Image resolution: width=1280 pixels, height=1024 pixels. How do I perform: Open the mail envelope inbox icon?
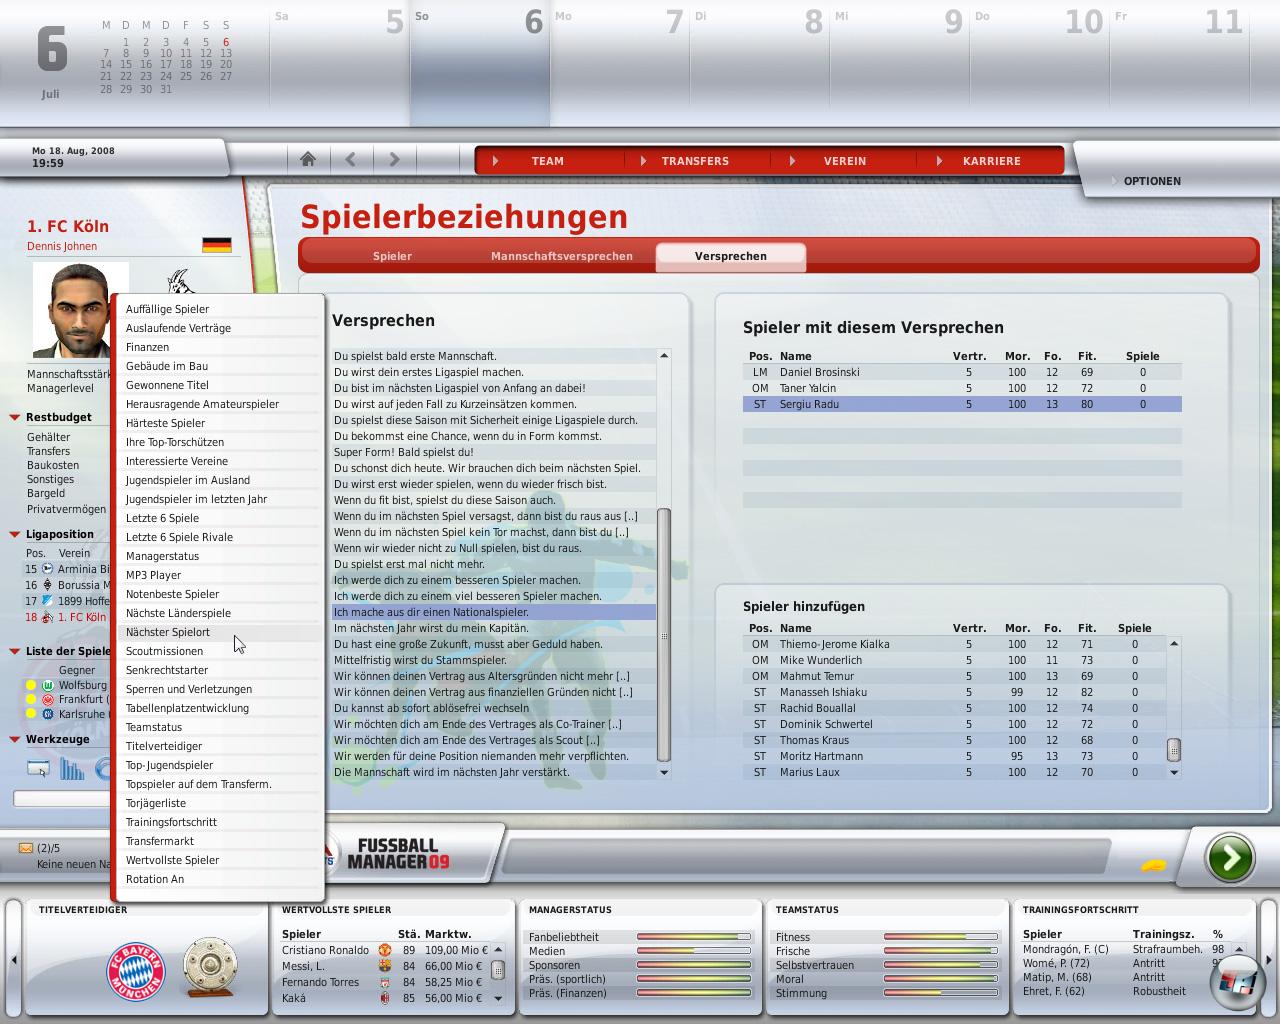26,848
